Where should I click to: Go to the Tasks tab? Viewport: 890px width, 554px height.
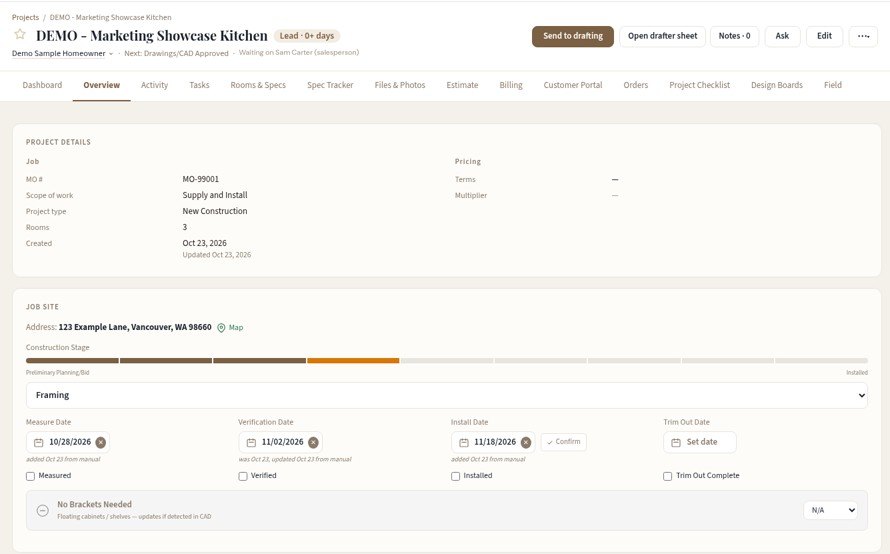point(199,85)
